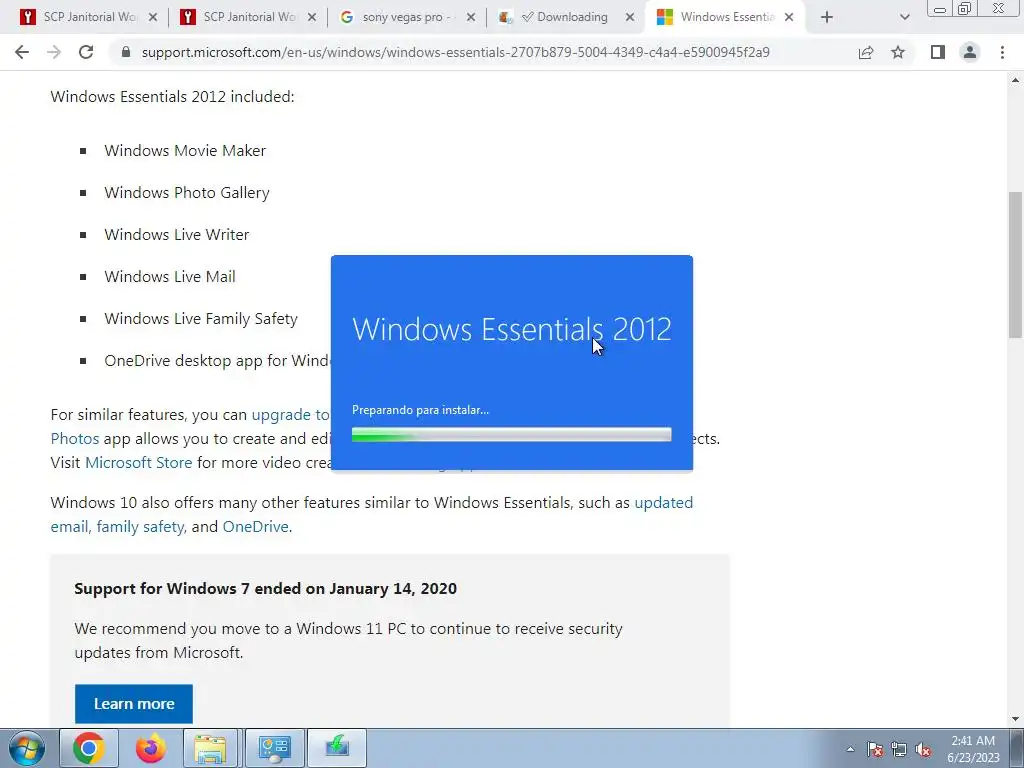Open the installer taskbar item
Viewport: 1024px width, 768px height.
(337, 748)
